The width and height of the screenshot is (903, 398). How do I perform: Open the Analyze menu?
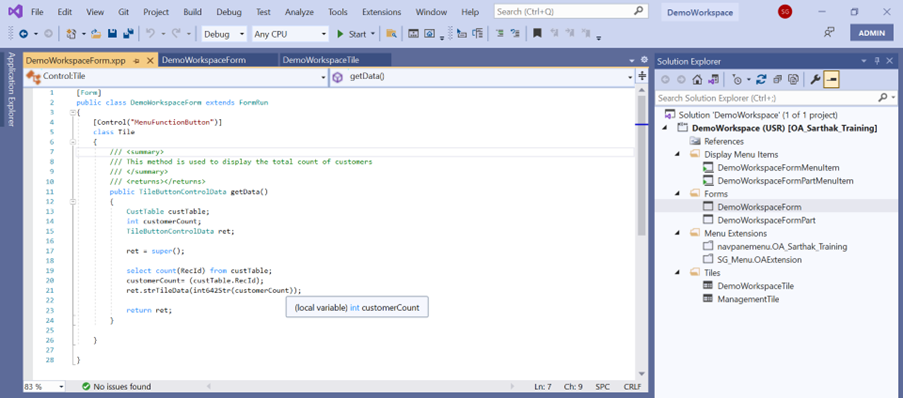click(x=299, y=12)
